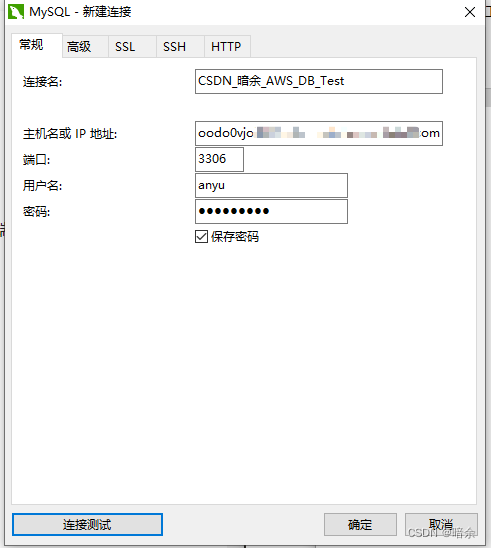Focus the 连接名 text field
Viewport: 491px width, 548px height.
319,81
